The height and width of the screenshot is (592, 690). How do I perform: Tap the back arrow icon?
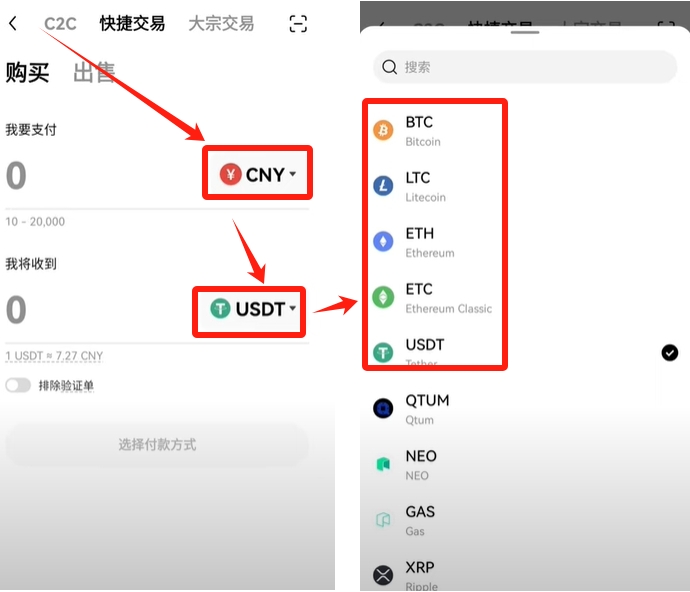13,23
